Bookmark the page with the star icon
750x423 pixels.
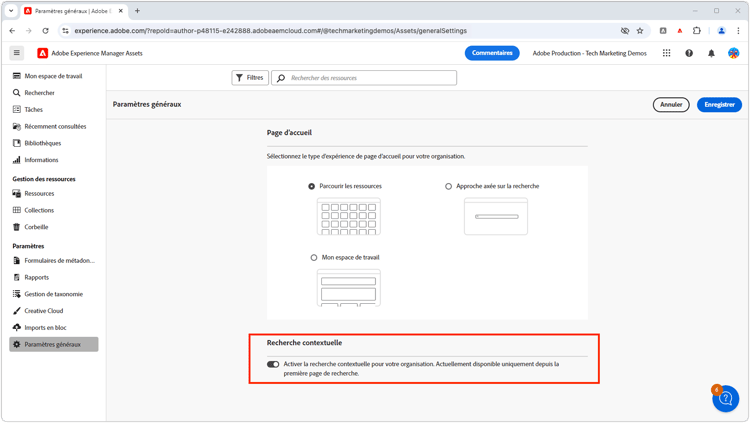[640, 31]
